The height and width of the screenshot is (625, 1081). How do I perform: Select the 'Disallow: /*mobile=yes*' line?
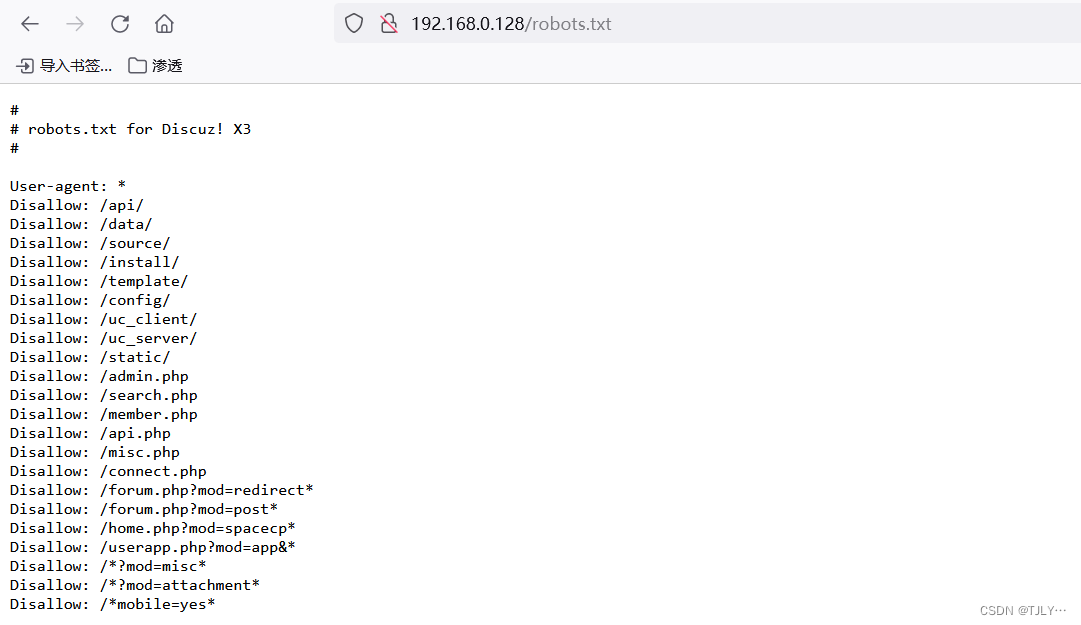pos(112,604)
